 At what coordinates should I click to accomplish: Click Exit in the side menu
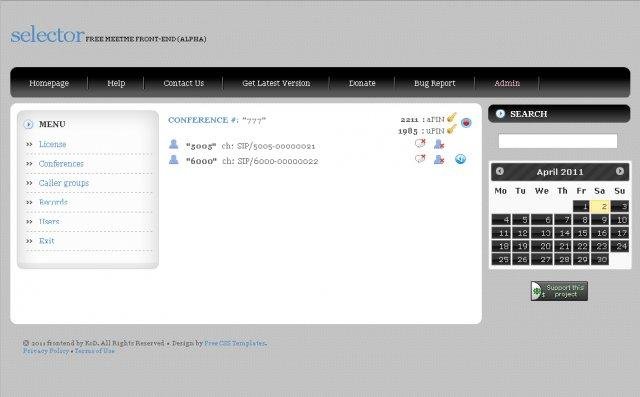pos(47,241)
